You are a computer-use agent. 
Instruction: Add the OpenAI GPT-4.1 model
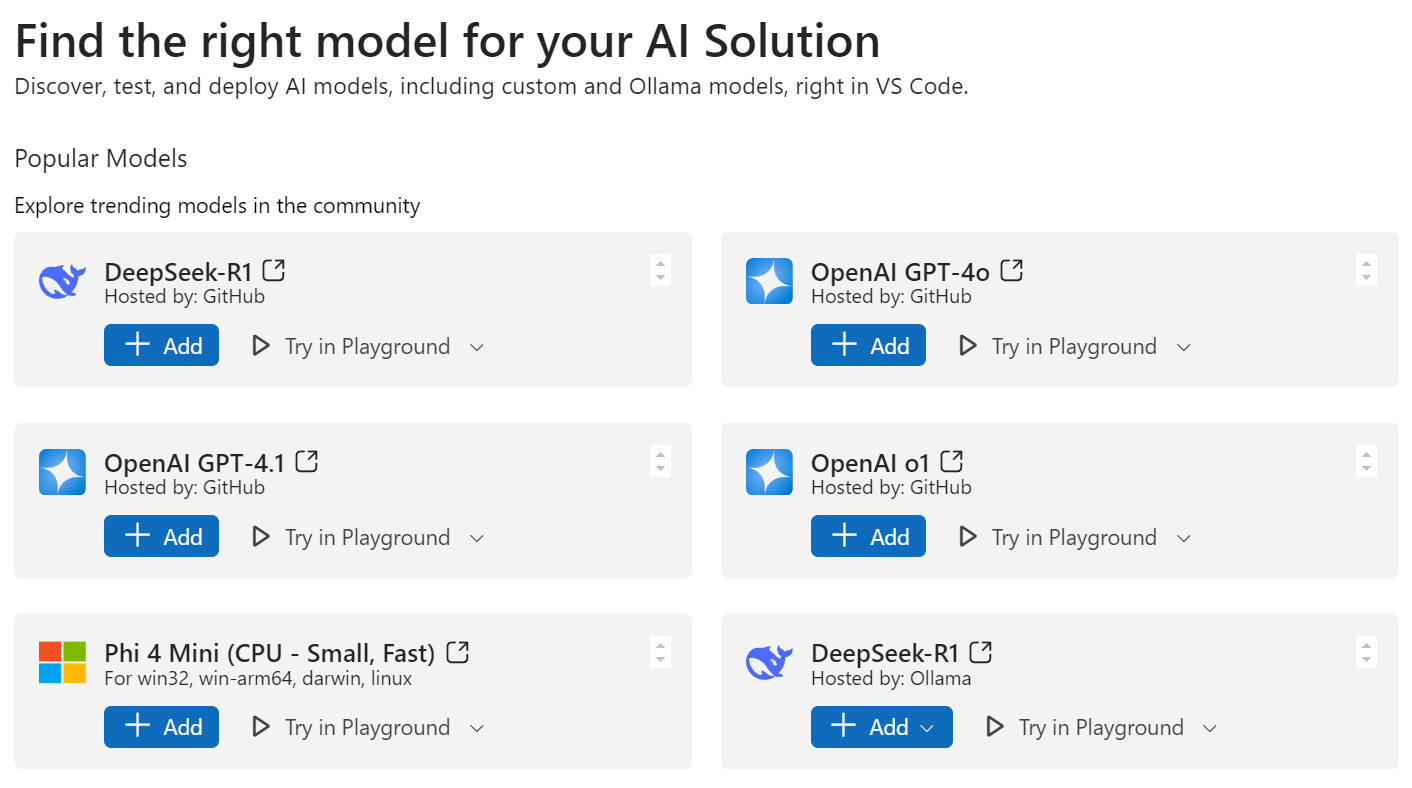point(161,536)
